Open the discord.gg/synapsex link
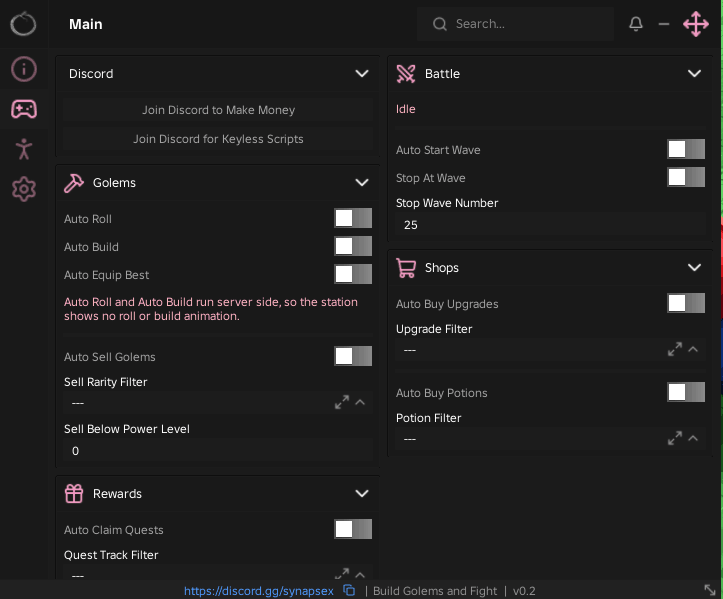Viewport: 723px width, 599px height. tap(259, 591)
